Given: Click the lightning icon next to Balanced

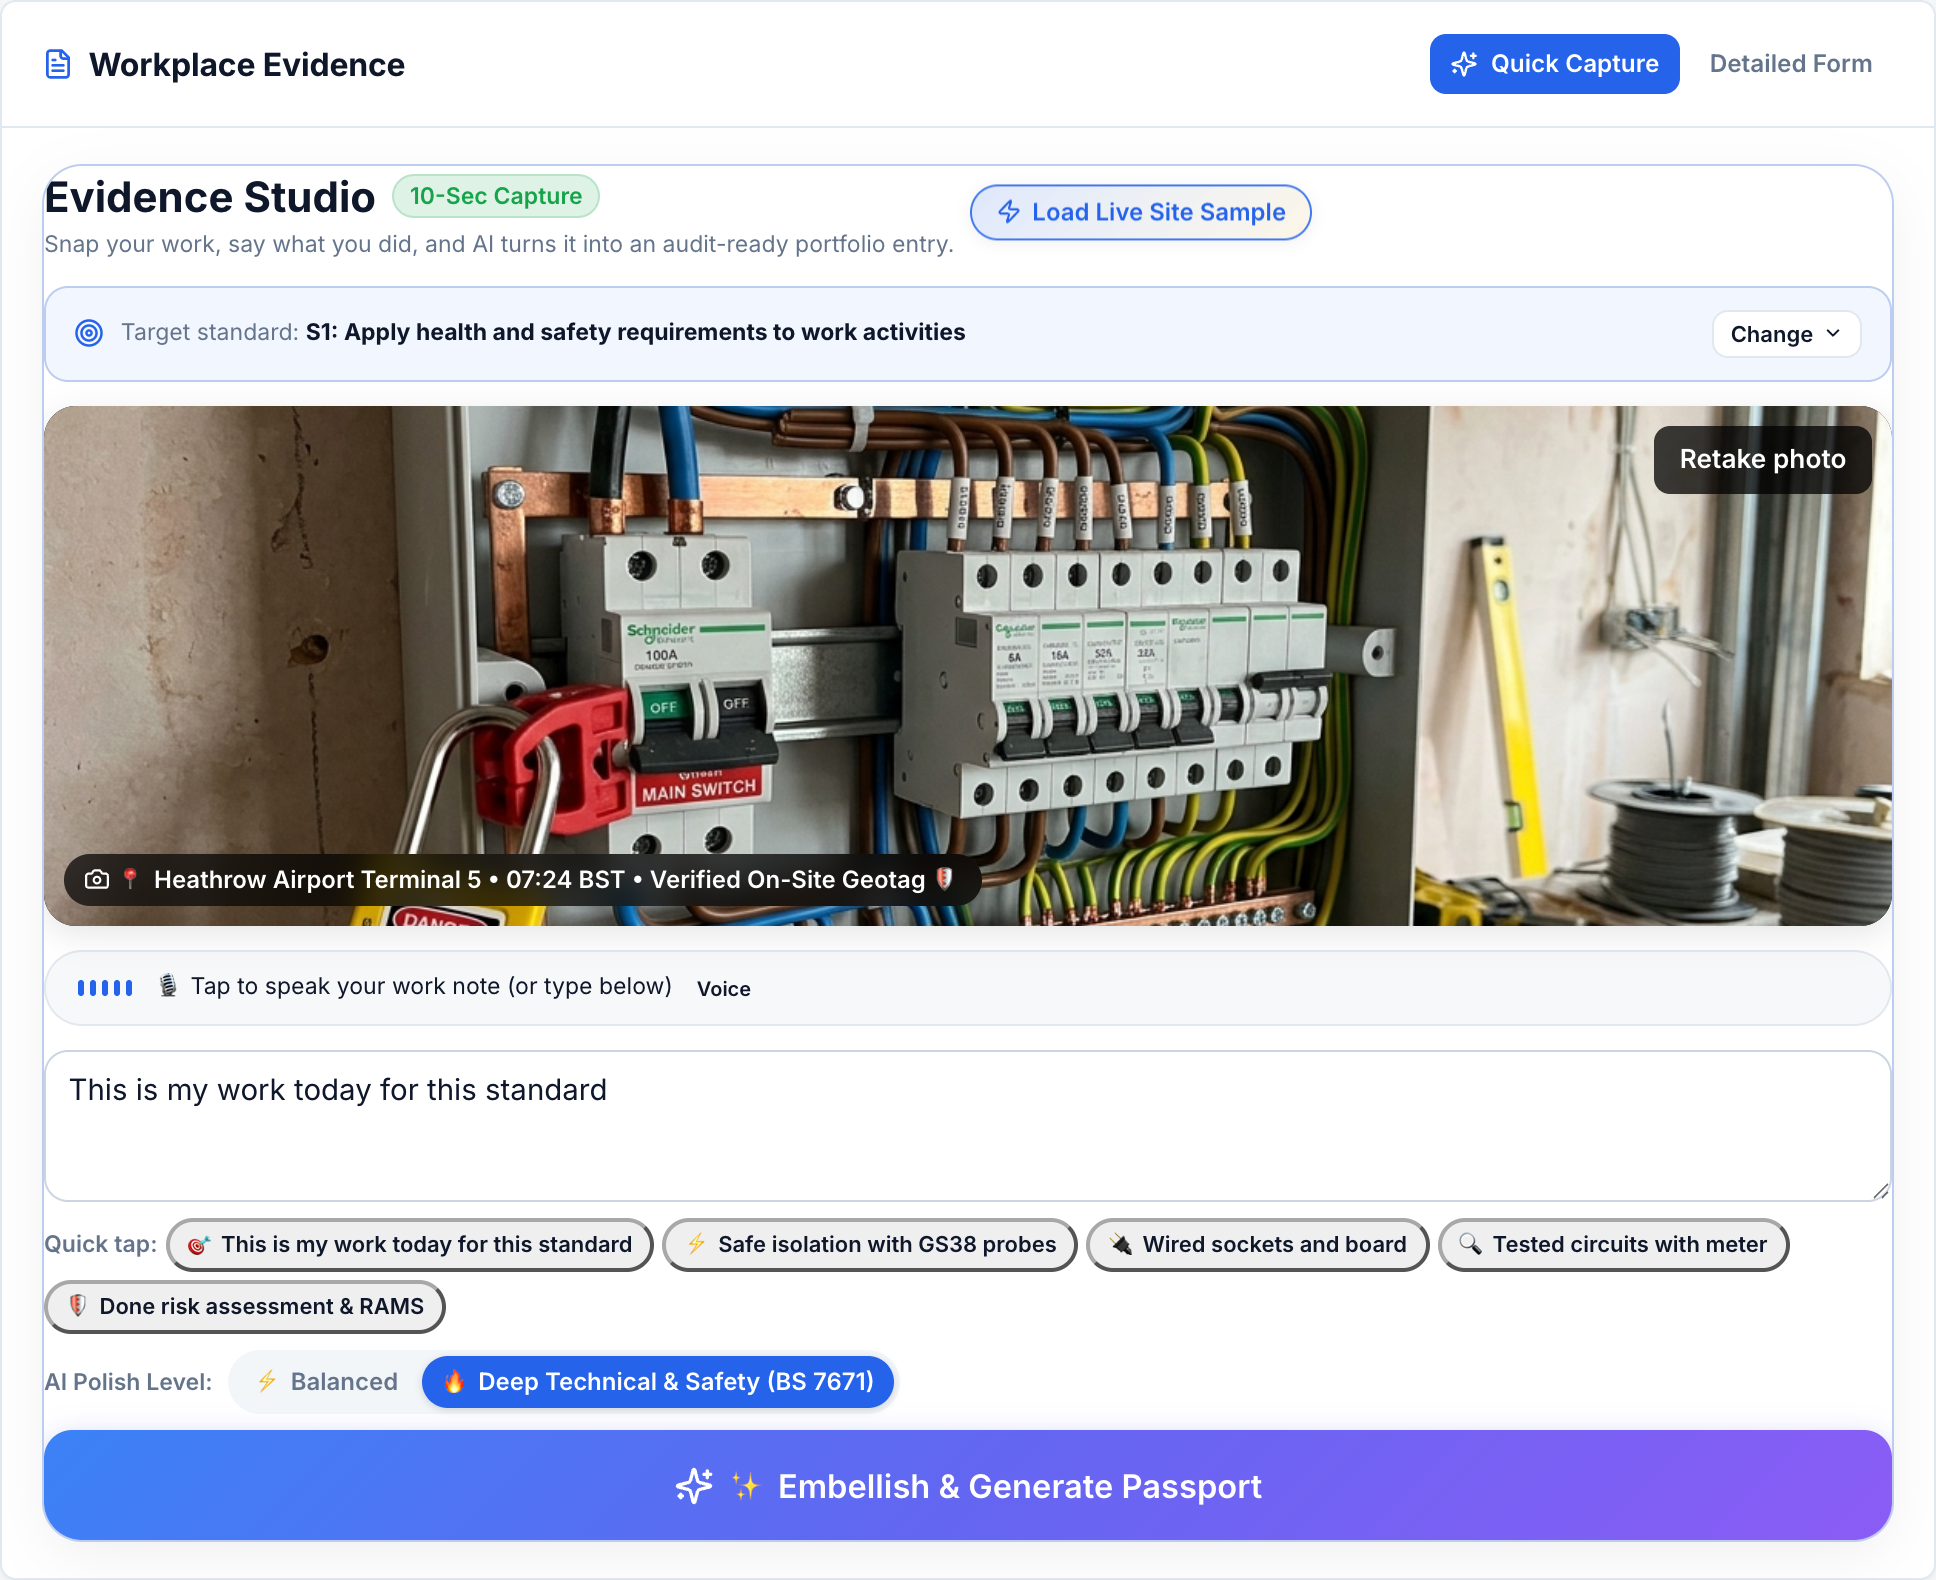Looking at the screenshot, I should (x=267, y=1382).
